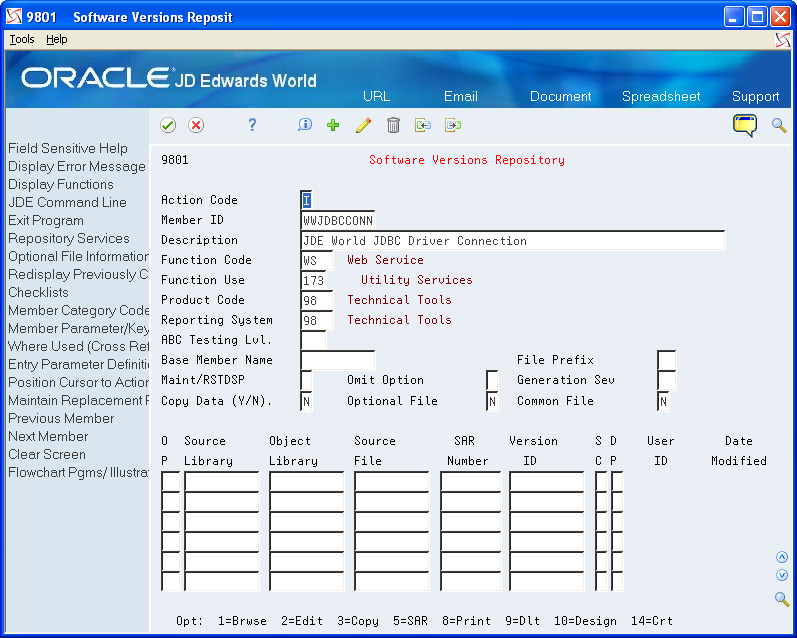The image size is (797, 638).
Task: Select the URL banner link
Action: (376, 96)
